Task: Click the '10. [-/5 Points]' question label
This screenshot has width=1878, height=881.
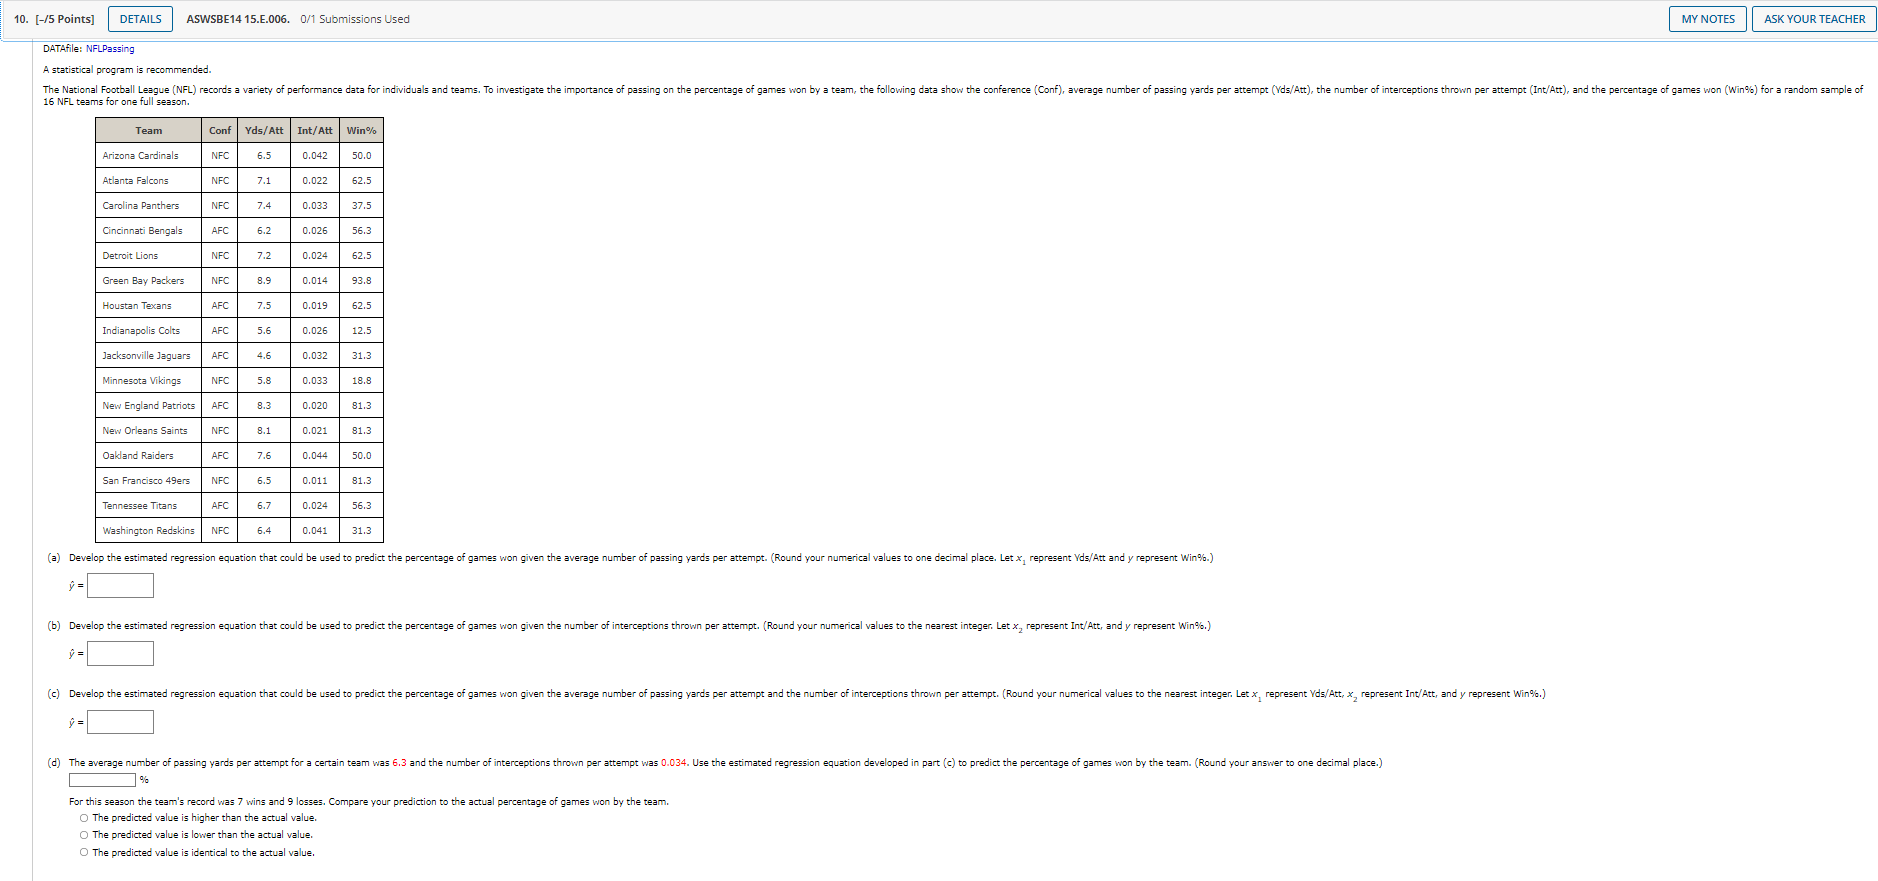Action: pos(54,19)
